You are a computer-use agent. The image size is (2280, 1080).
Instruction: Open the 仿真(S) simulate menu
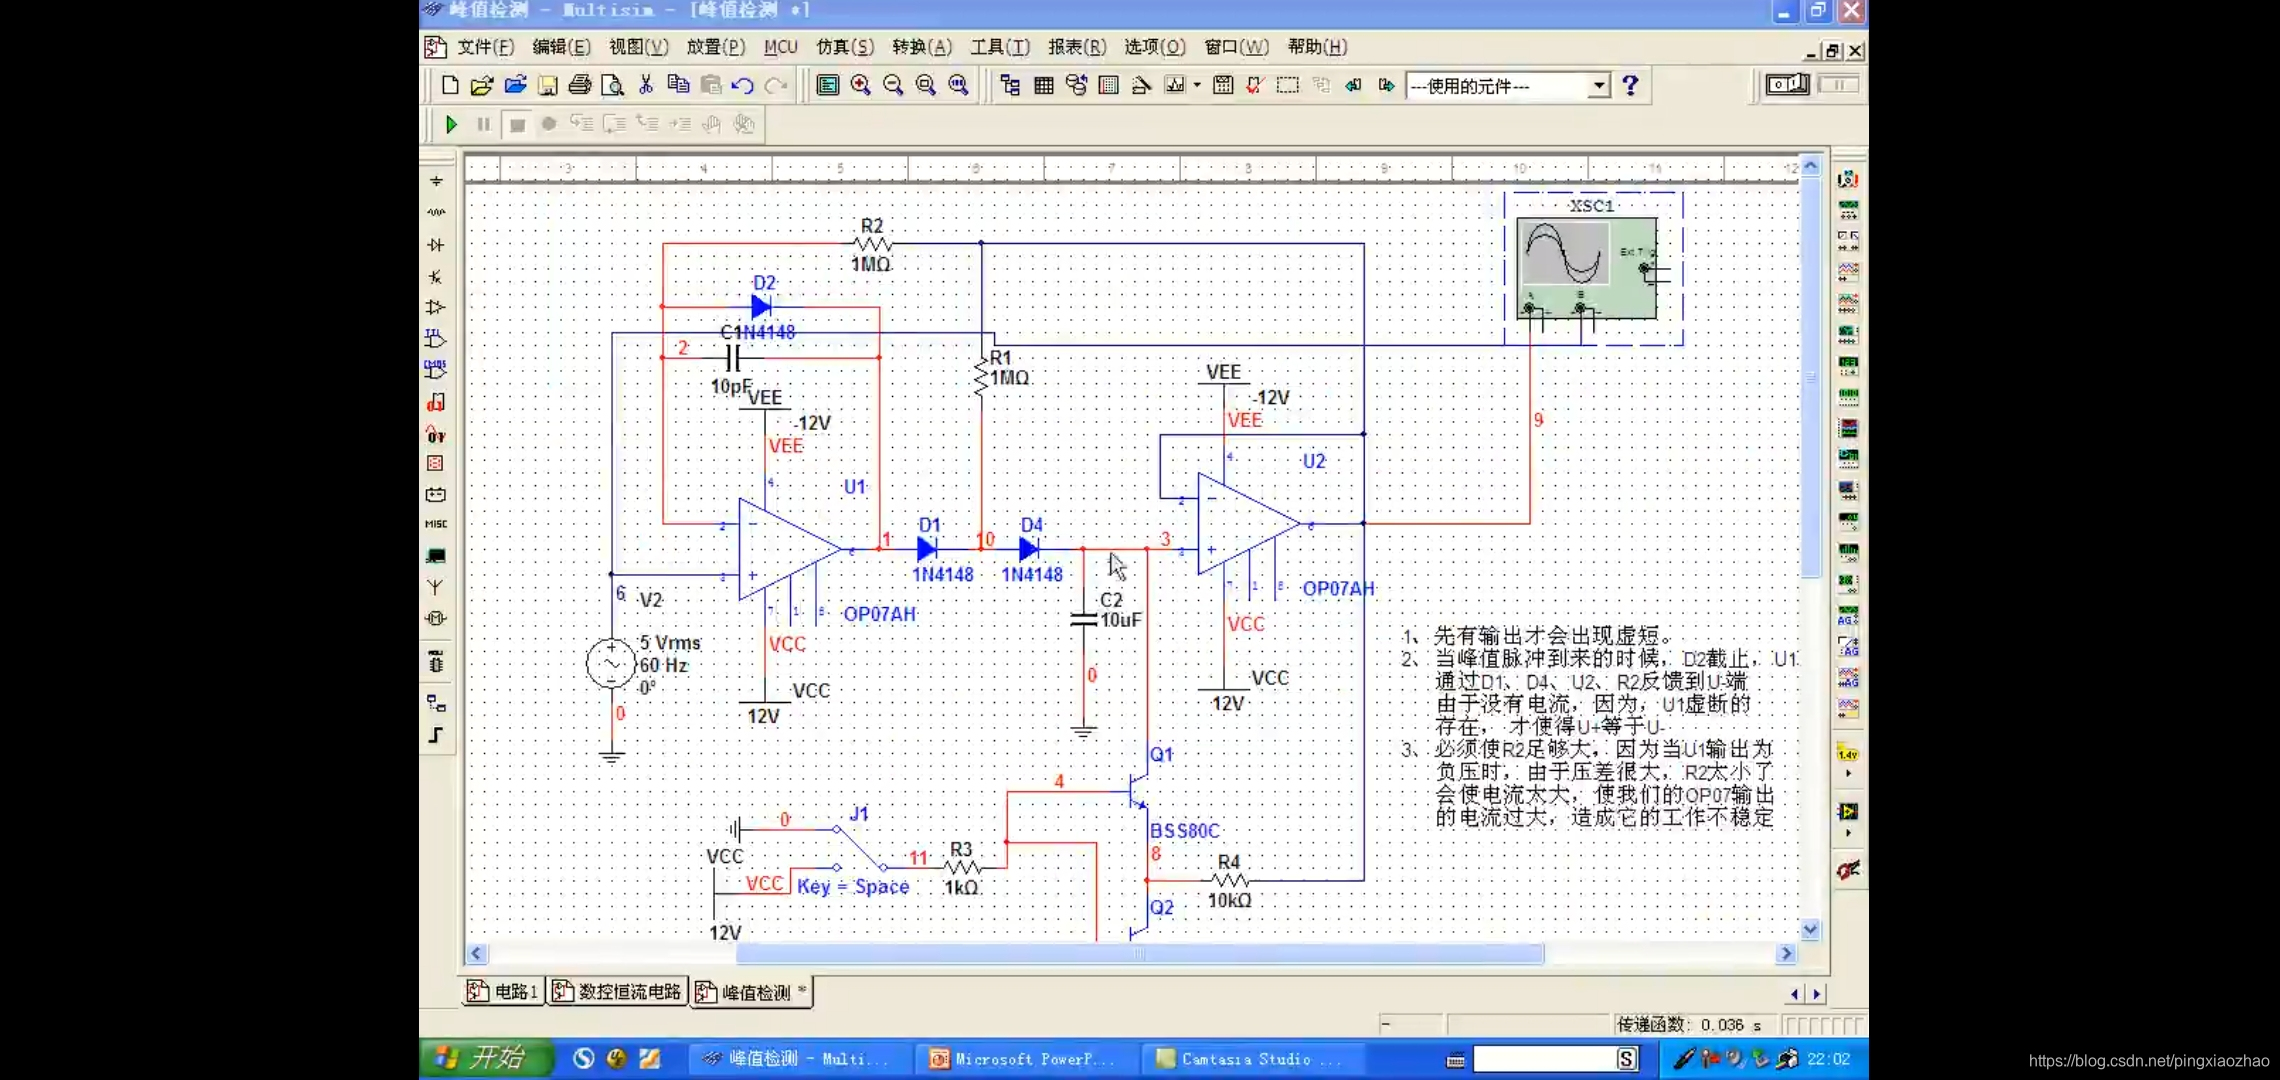844,47
